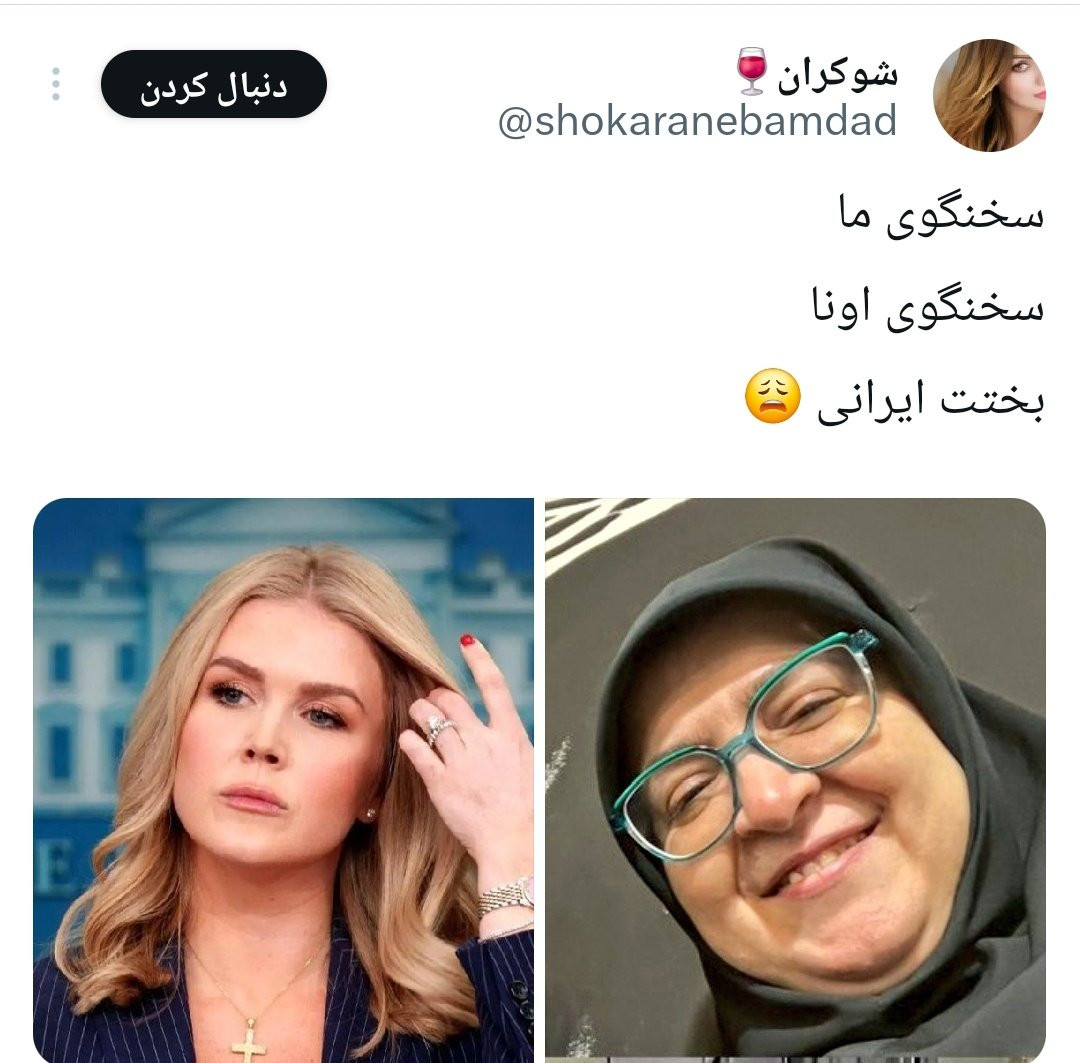Click the wristwatch in the left photo
Screen dimensions: 1080x1063
(x=507, y=896)
